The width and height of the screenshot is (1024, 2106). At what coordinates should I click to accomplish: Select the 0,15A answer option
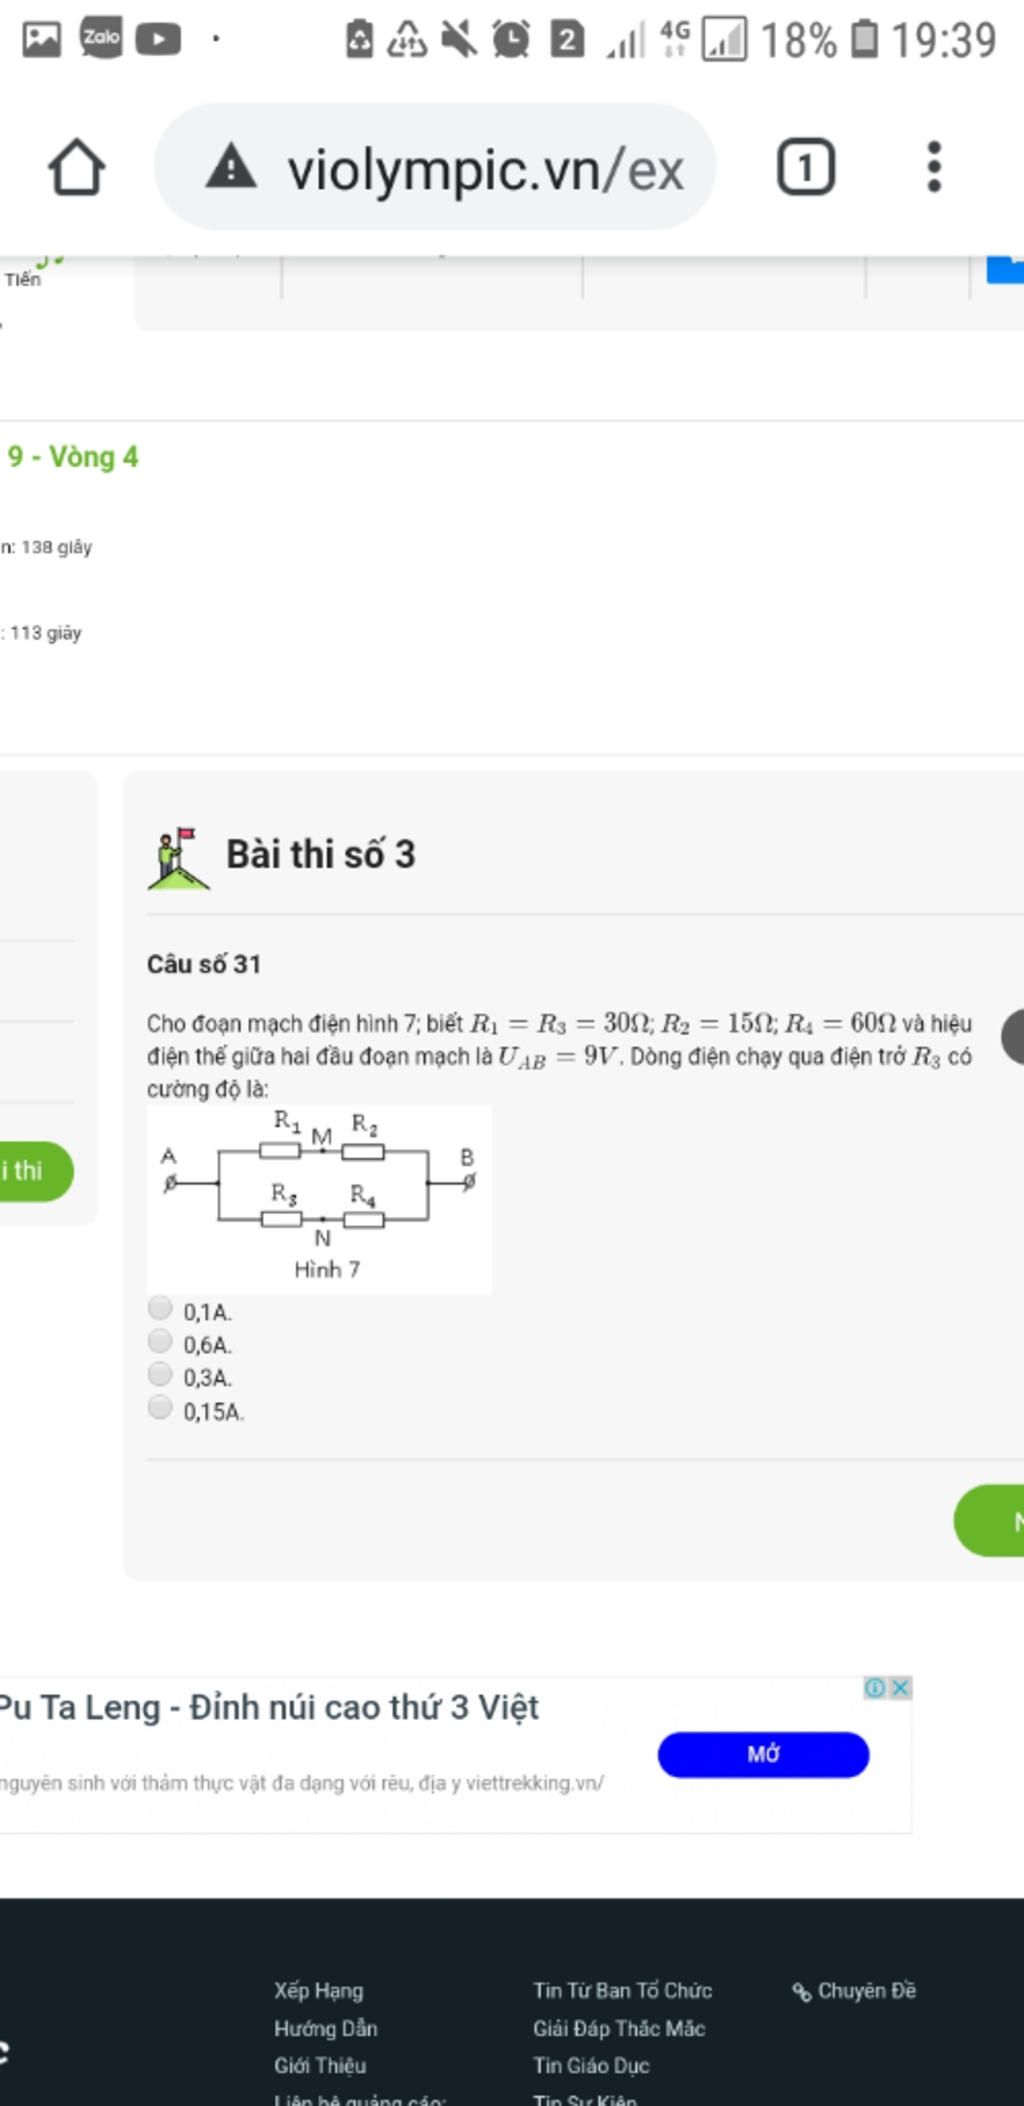pos(160,1408)
